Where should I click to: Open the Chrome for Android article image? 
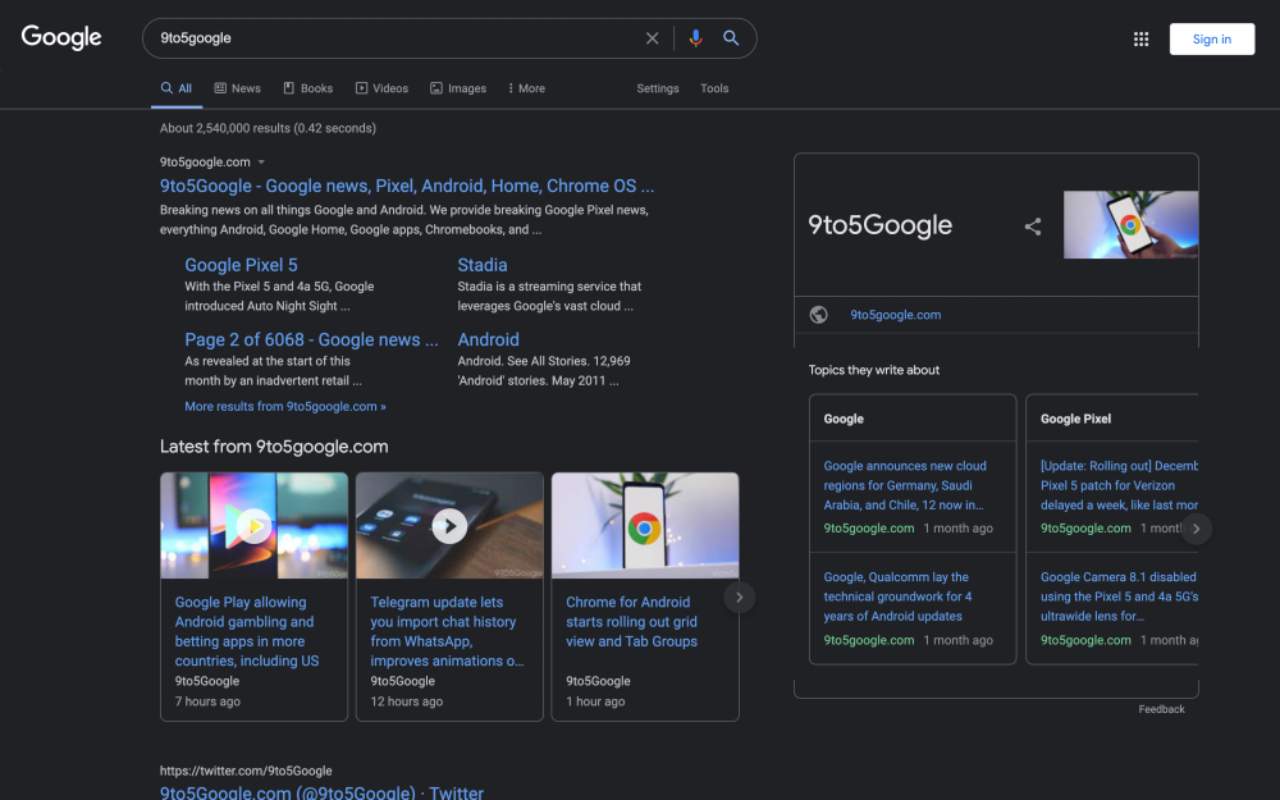click(645, 525)
